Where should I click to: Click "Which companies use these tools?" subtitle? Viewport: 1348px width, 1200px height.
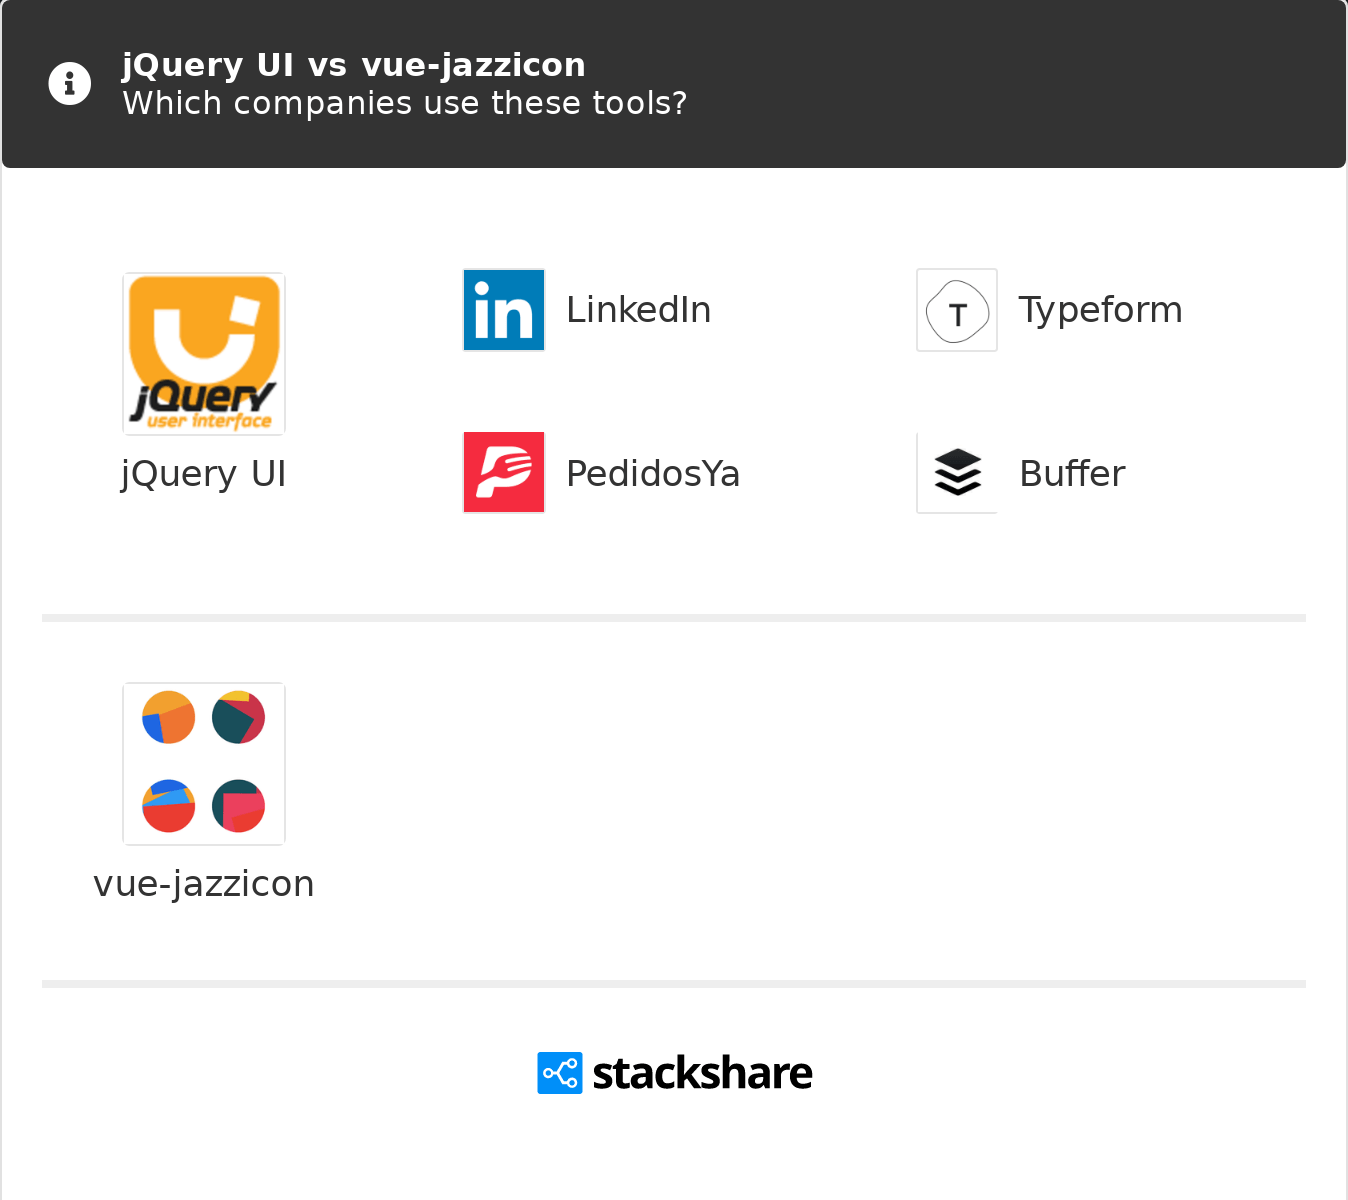(405, 103)
